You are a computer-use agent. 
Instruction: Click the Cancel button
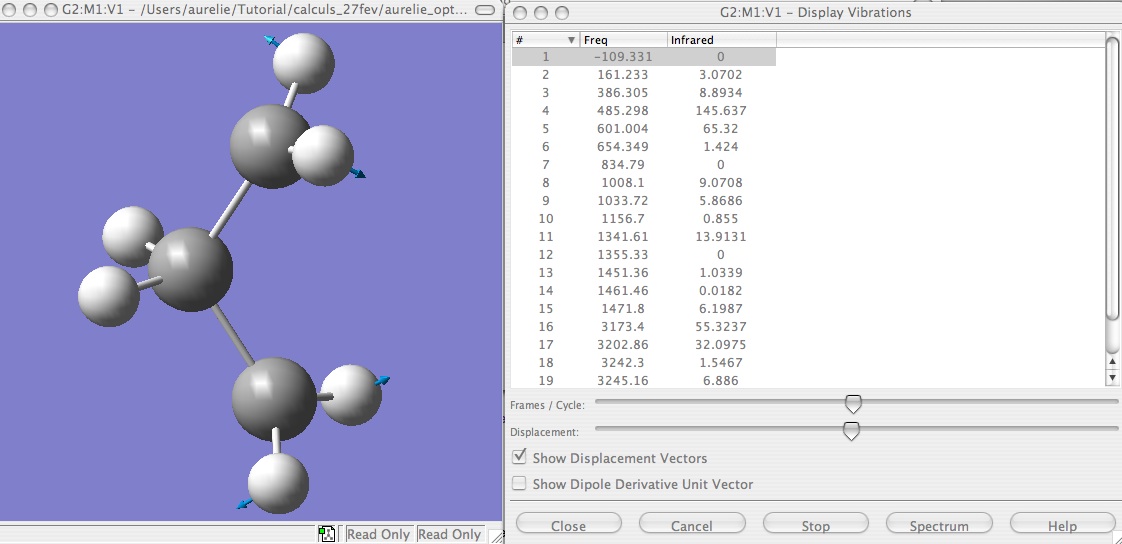[691, 525]
